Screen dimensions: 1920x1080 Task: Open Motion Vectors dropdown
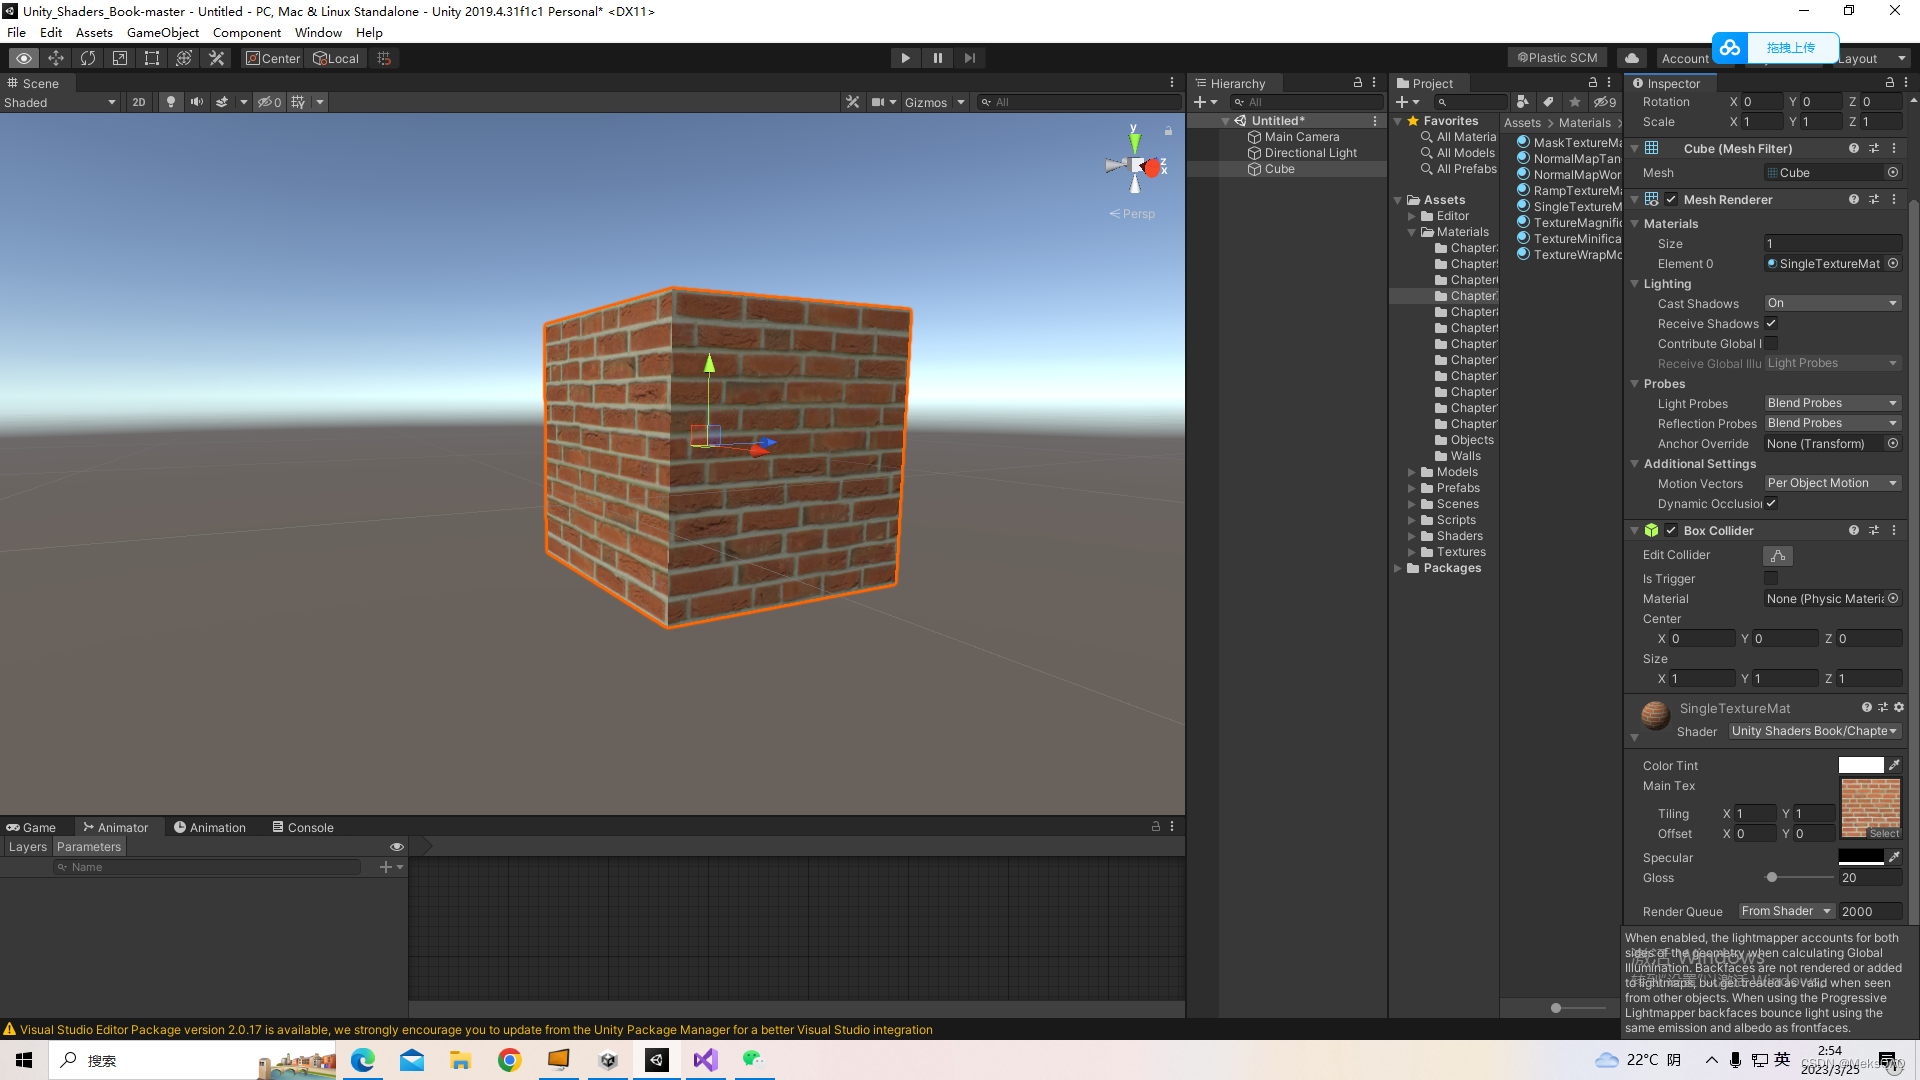[x=1832, y=483]
